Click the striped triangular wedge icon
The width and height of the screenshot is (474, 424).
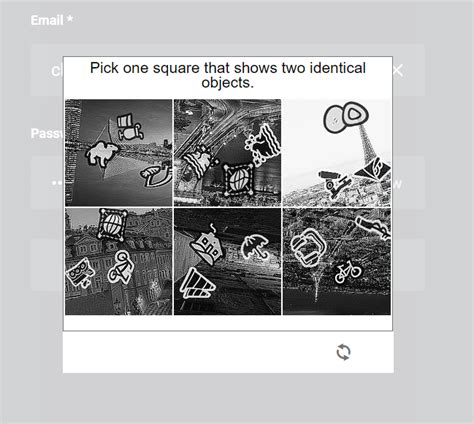(x=197, y=283)
